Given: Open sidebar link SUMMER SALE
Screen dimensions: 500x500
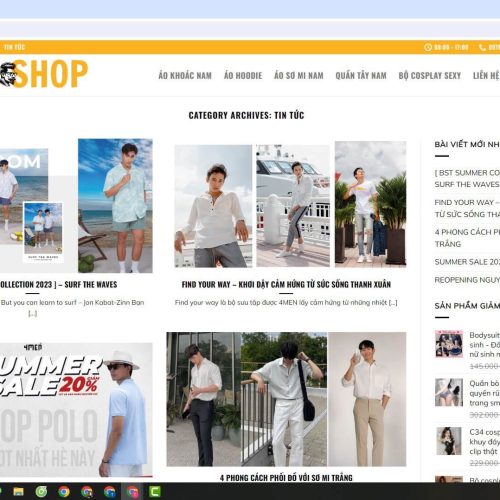Looking at the screenshot, I should [x=467, y=262].
